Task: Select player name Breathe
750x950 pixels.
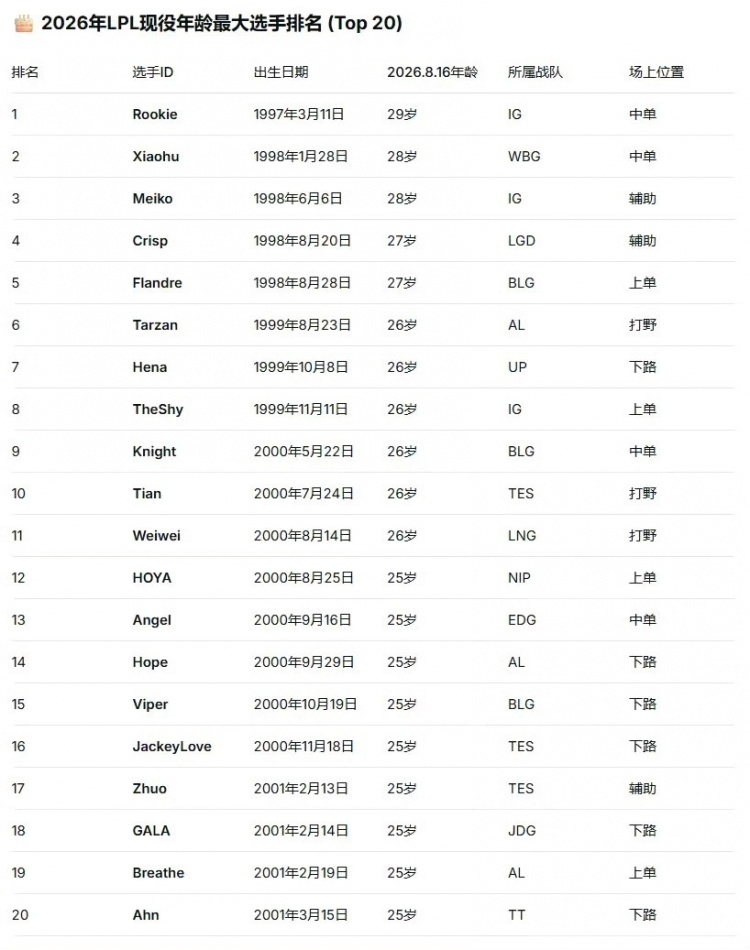Action: [x=158, y=872]
